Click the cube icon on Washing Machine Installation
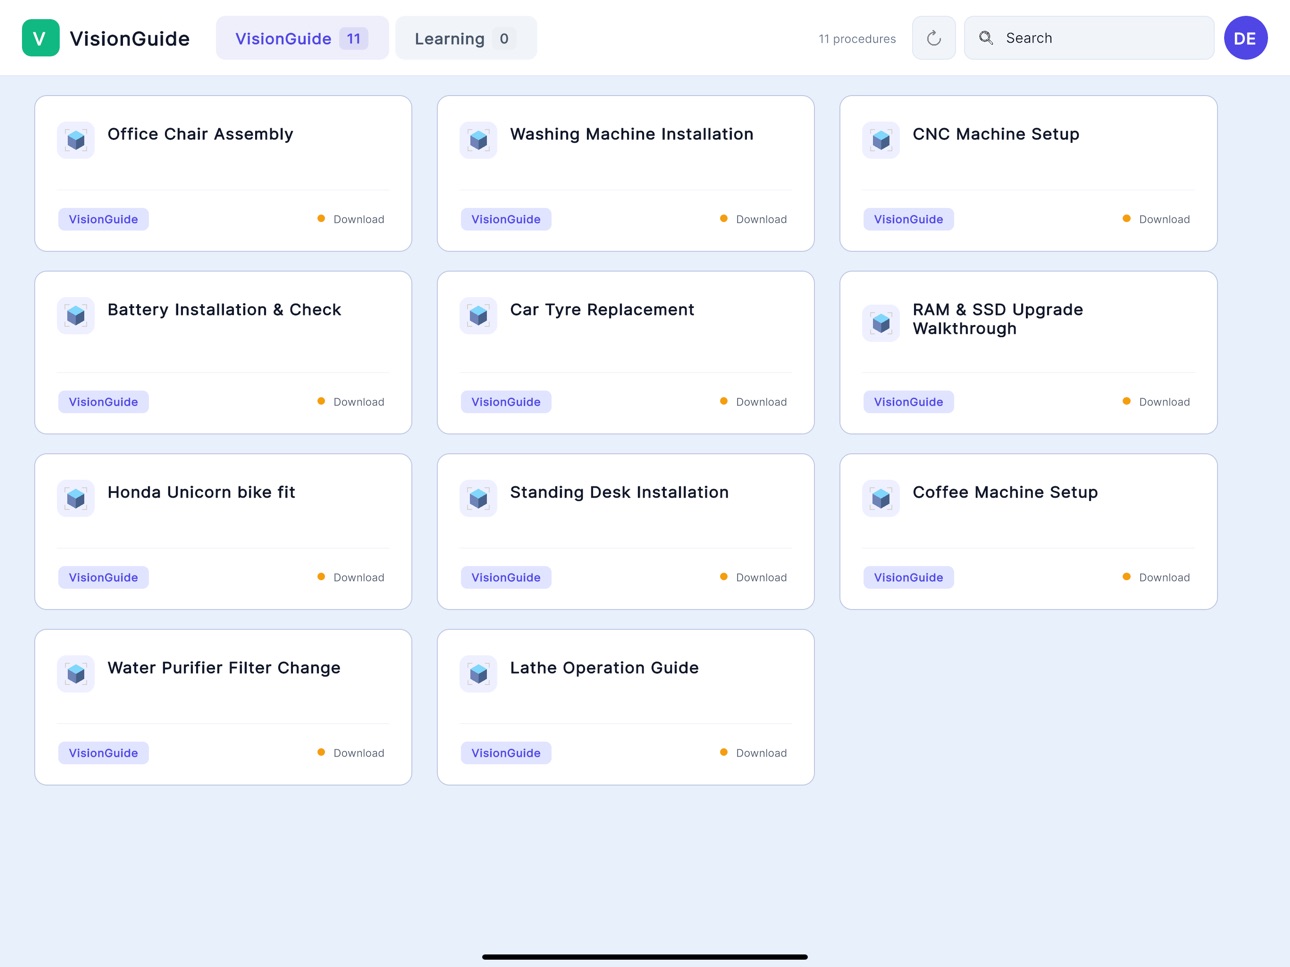1290x967 pixels. [478, 140]
